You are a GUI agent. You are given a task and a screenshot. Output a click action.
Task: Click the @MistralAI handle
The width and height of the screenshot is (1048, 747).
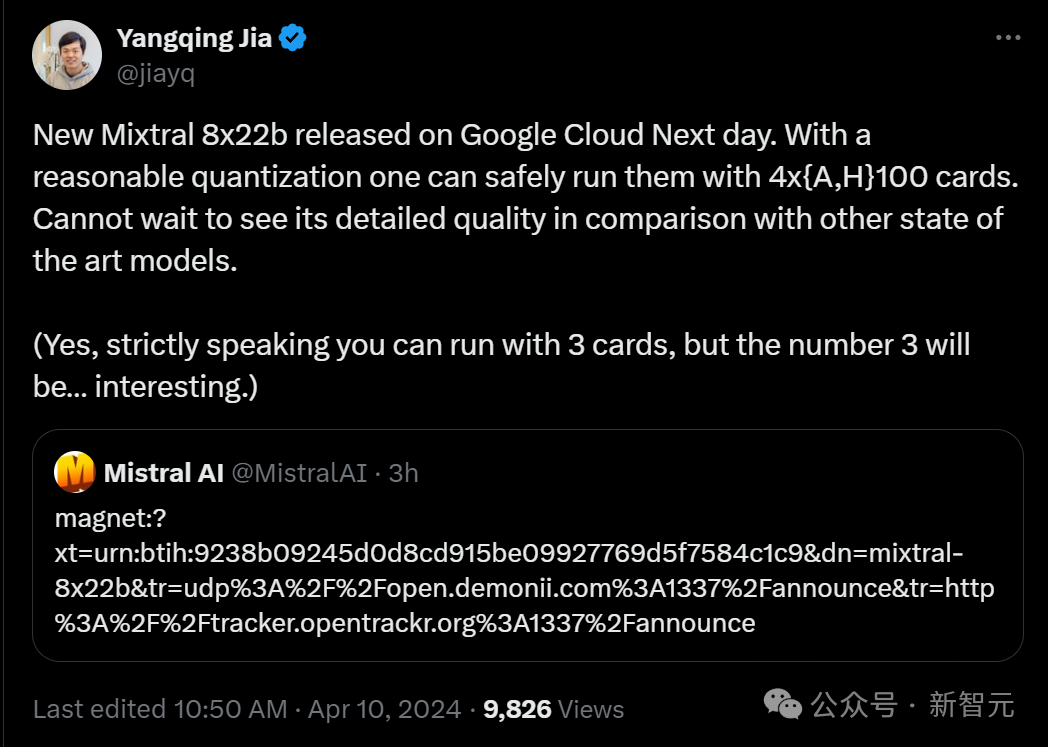(x=299, y=473)
